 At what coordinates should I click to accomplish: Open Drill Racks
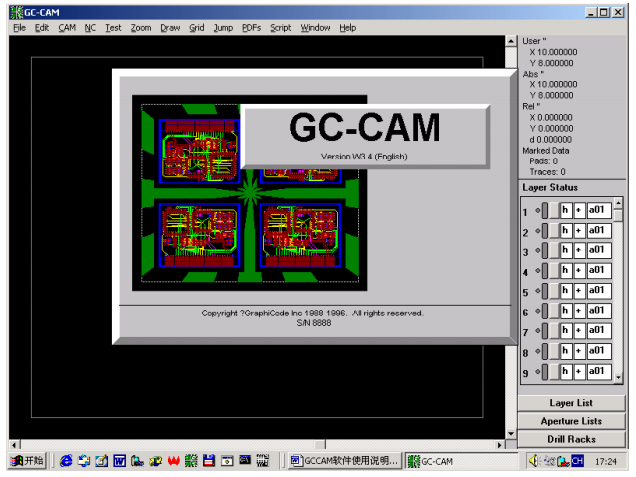pyautogui.click(x=571, y=439)
